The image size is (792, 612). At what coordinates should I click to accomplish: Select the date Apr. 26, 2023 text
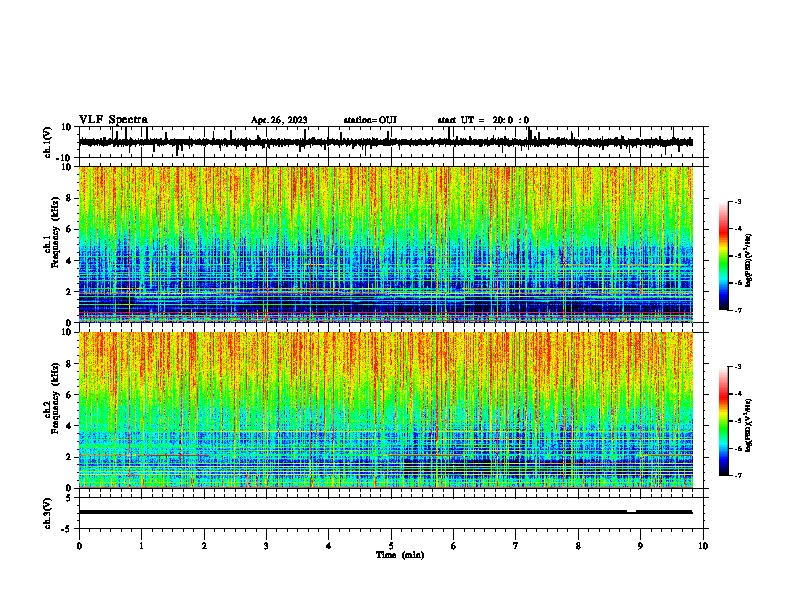click(x=279, y=120)
